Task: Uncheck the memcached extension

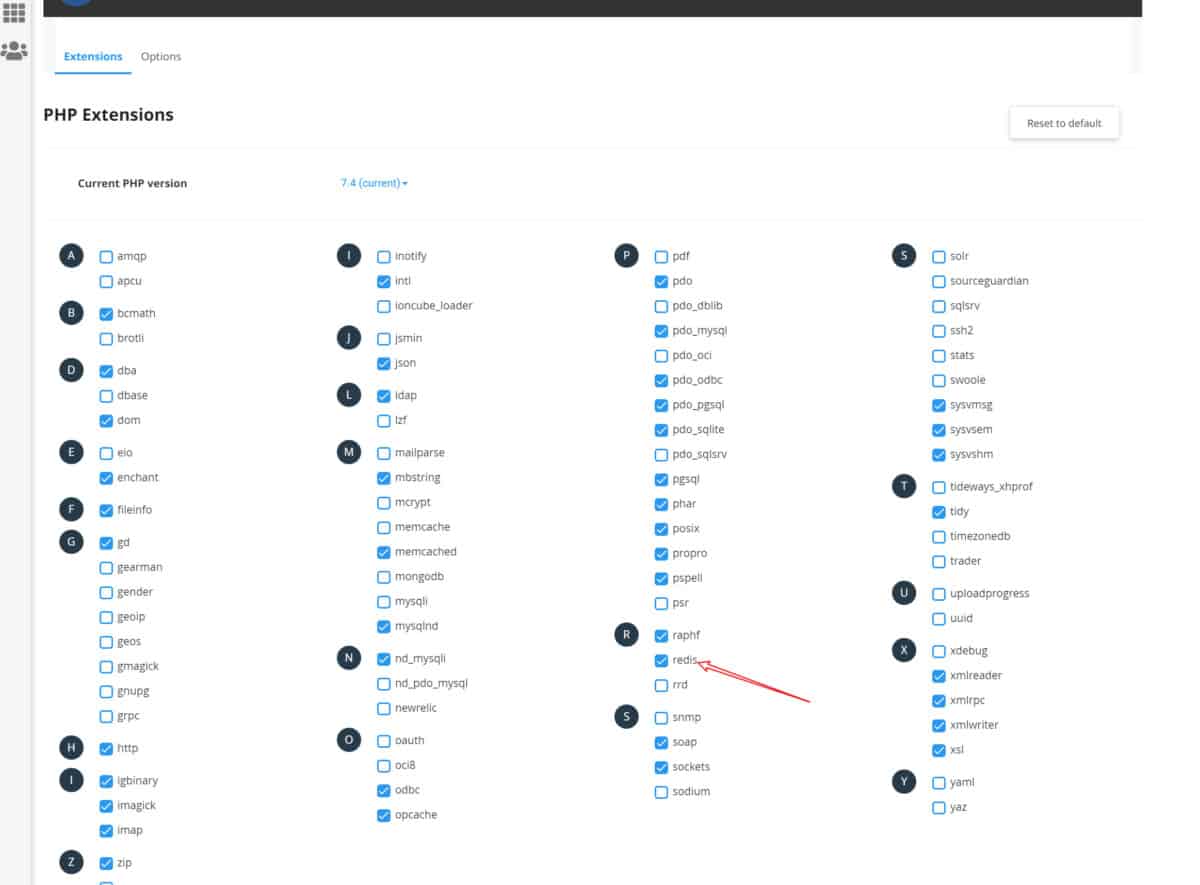Action: tap(384, 552)
